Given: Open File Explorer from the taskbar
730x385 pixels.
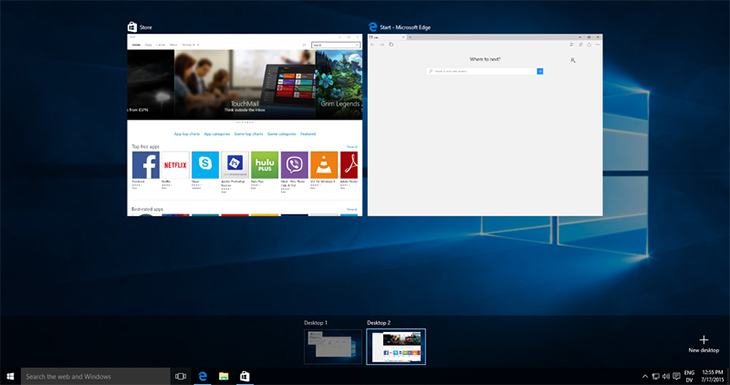Looking at the screenshot, I should (223, 376).
